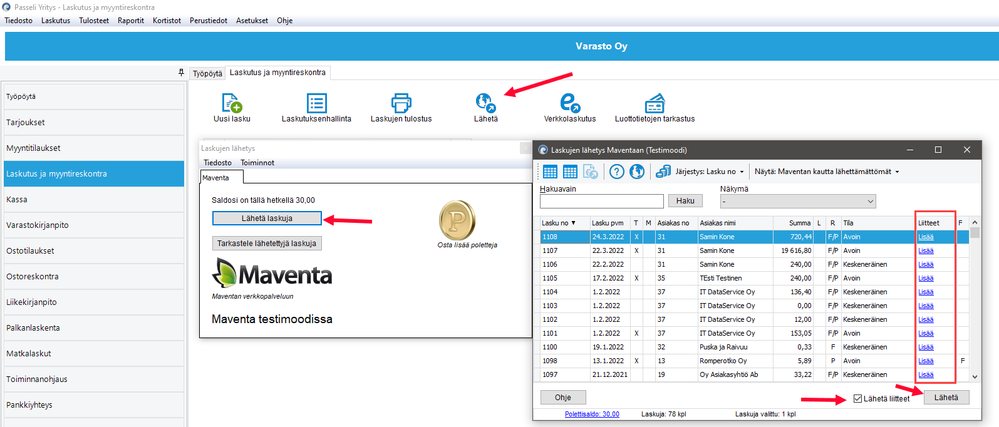Click the globe icon in Maventaan dialog toolbar
999x427 pixels.
point(635,171)
